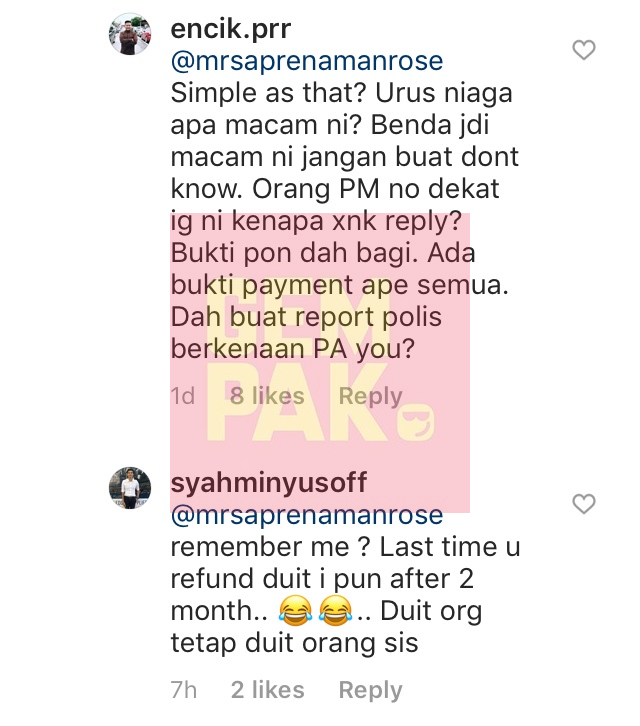
Task: Select the first comment text 'Simple as that?'
Action: click(269, 93)
